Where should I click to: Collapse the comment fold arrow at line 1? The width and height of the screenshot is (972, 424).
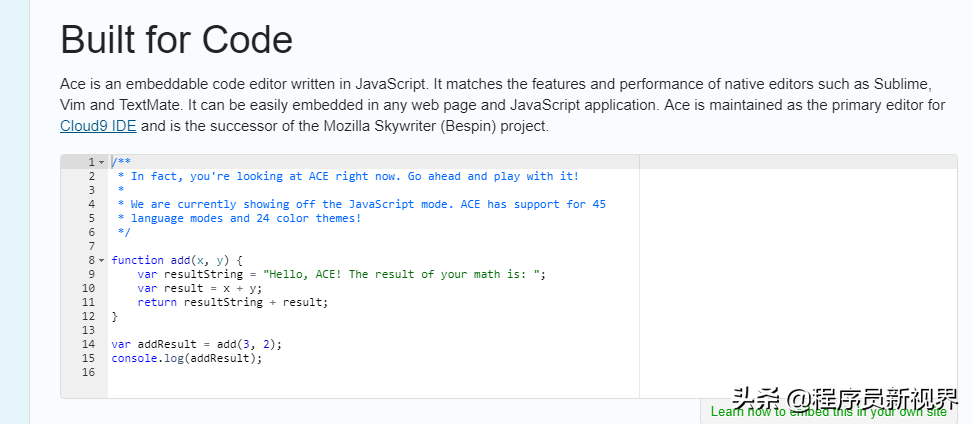(x=102, y=162)
